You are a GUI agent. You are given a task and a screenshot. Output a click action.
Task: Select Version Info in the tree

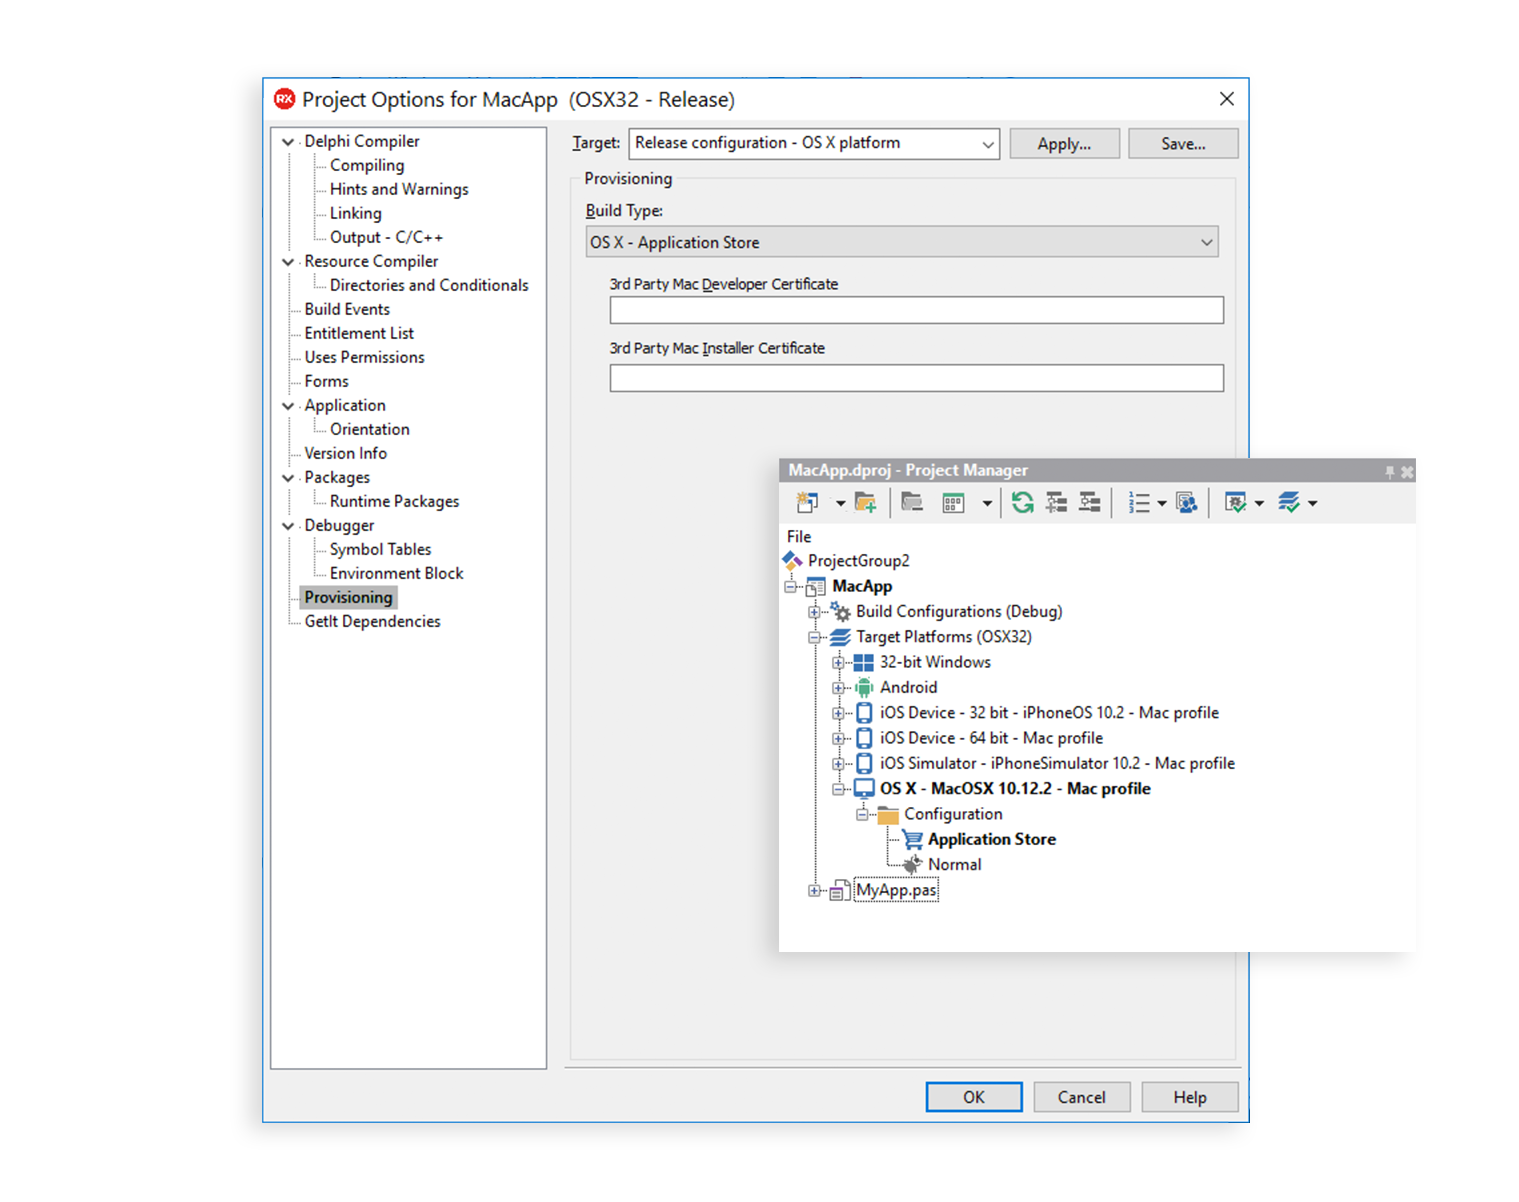345,454
